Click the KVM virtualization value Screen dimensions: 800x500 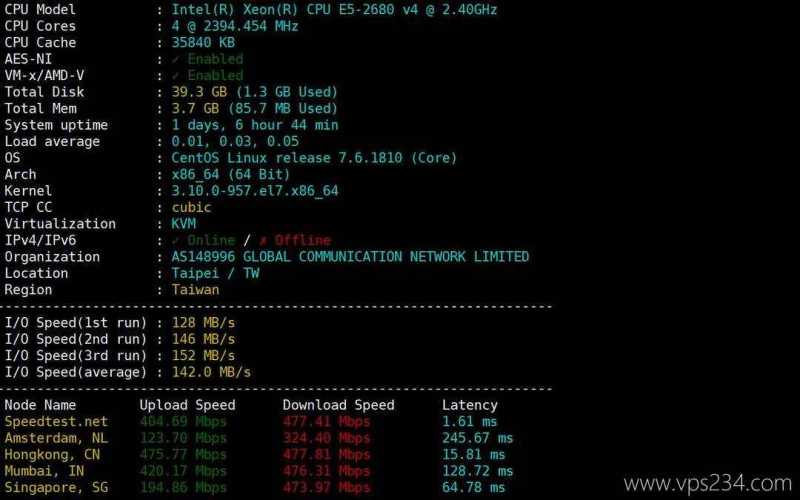tap(184, 223)
